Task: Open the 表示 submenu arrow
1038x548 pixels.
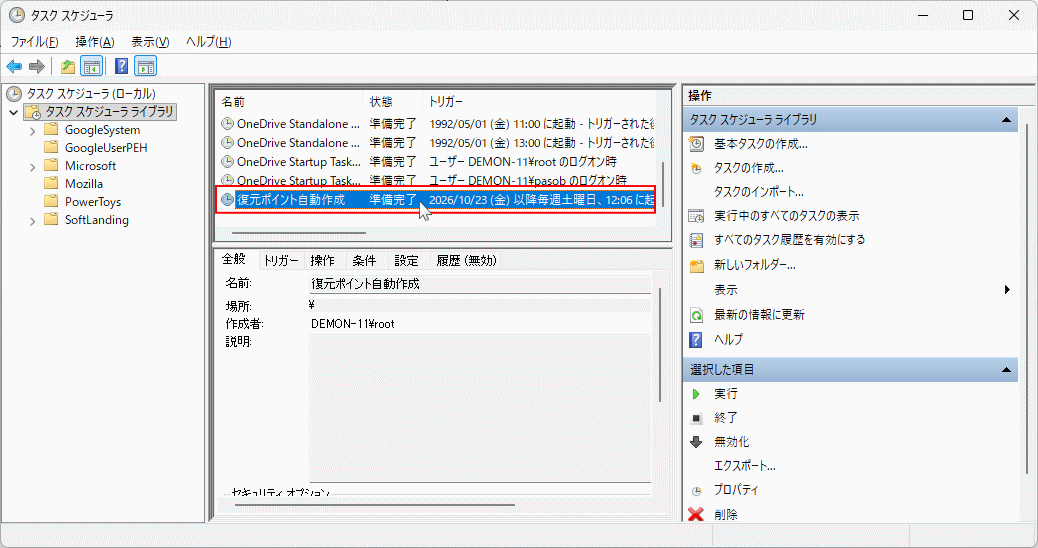Action: pos(1007,289)
